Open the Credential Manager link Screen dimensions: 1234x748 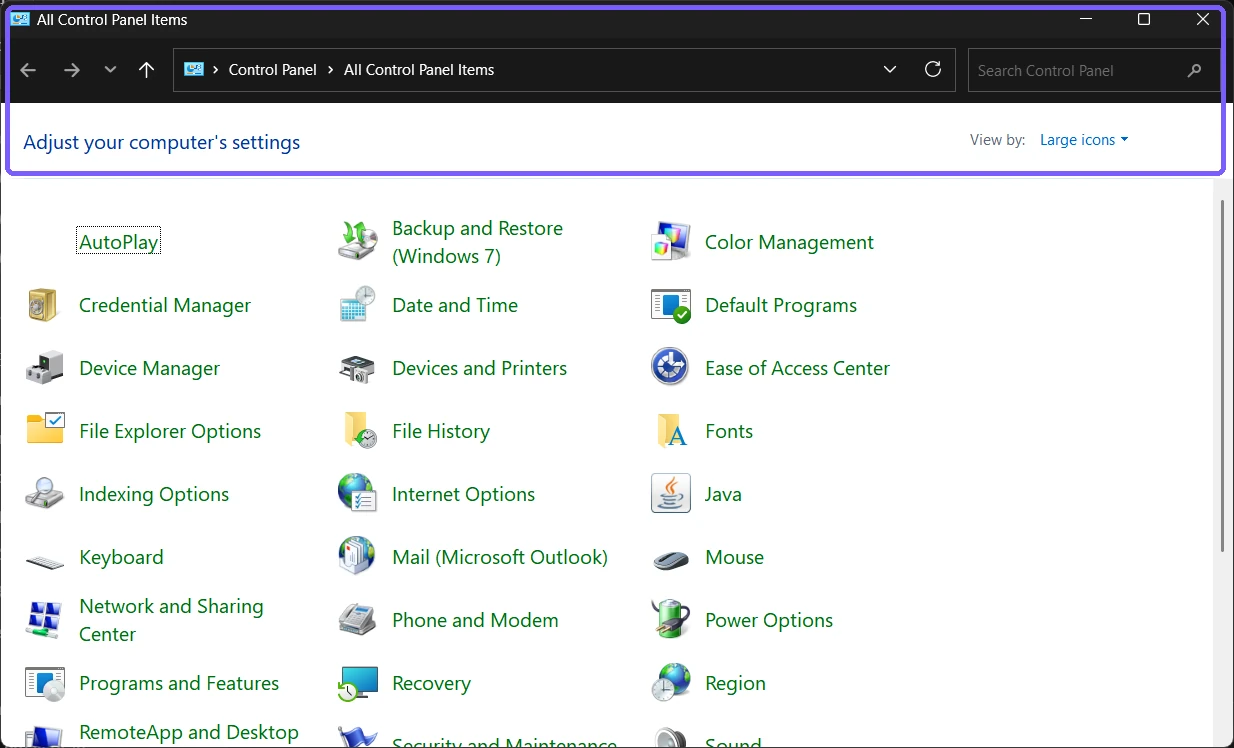pos(165,305)
